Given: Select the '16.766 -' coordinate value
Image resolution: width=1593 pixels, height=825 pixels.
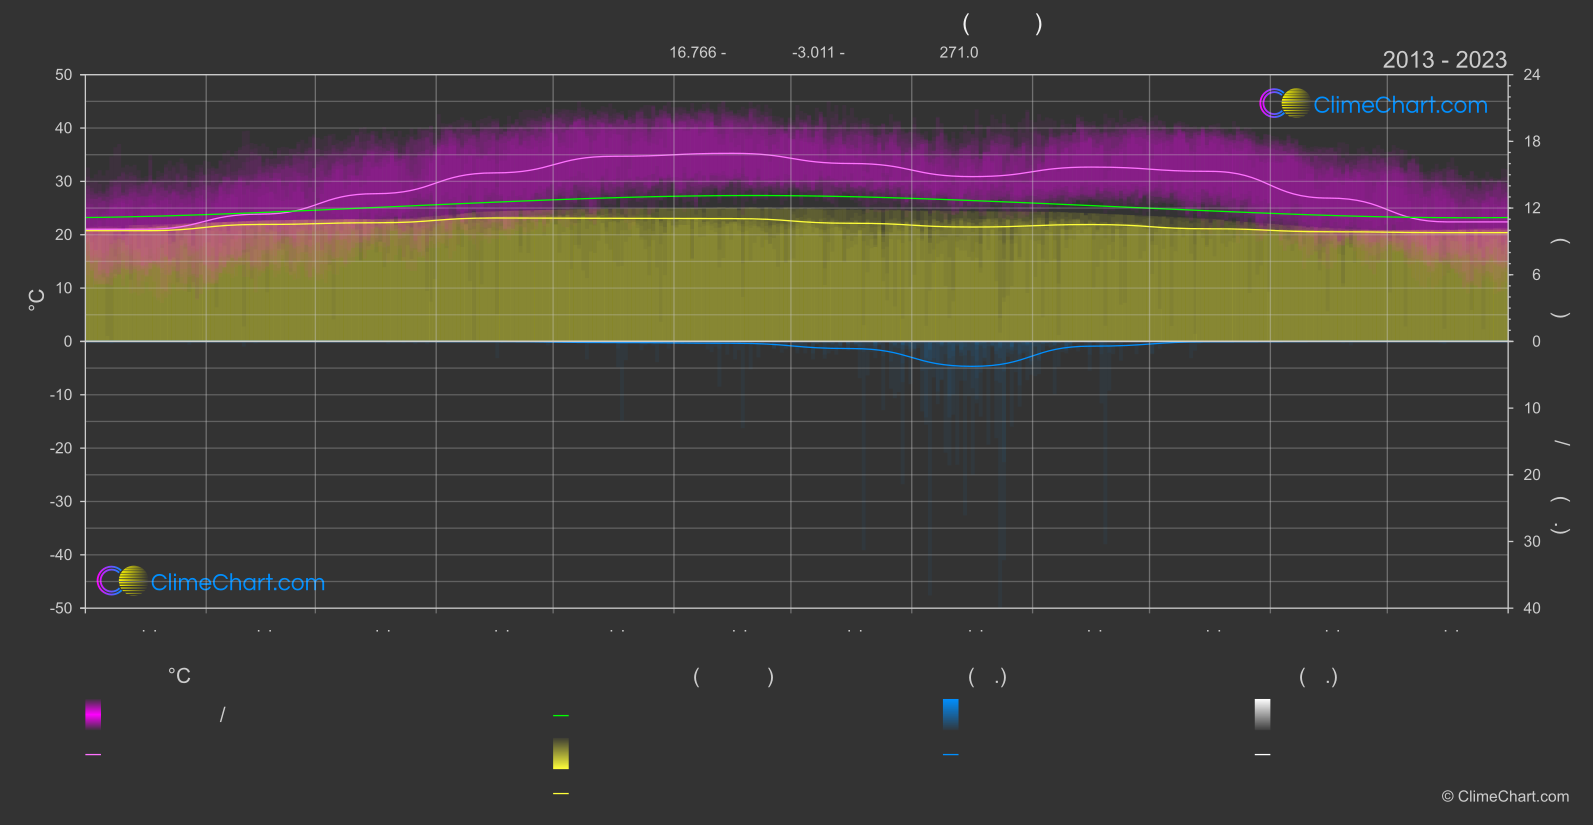Looking at the screenshot, I should pyautogui.click(x=698, y=52).
